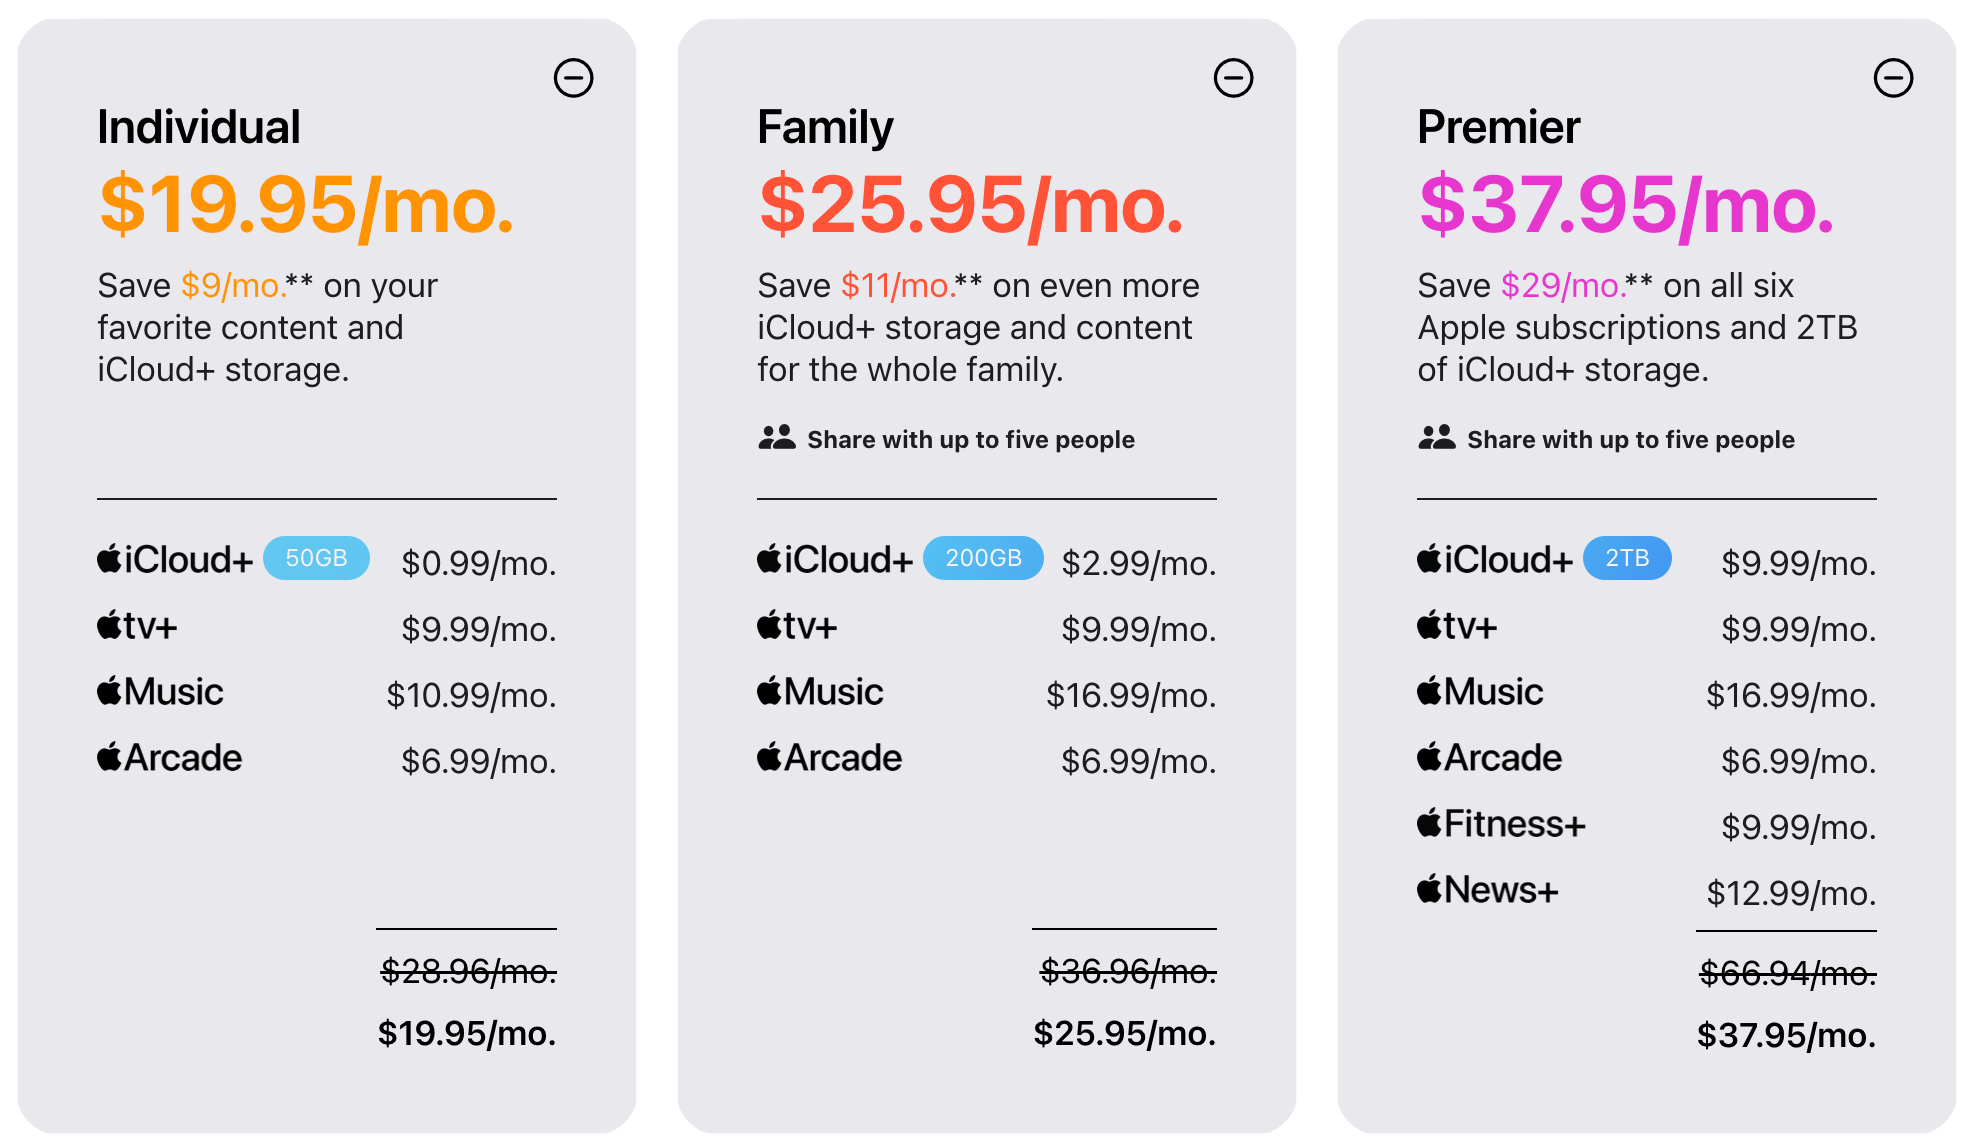Collapse the Premier plan card

coord(1895,77)
